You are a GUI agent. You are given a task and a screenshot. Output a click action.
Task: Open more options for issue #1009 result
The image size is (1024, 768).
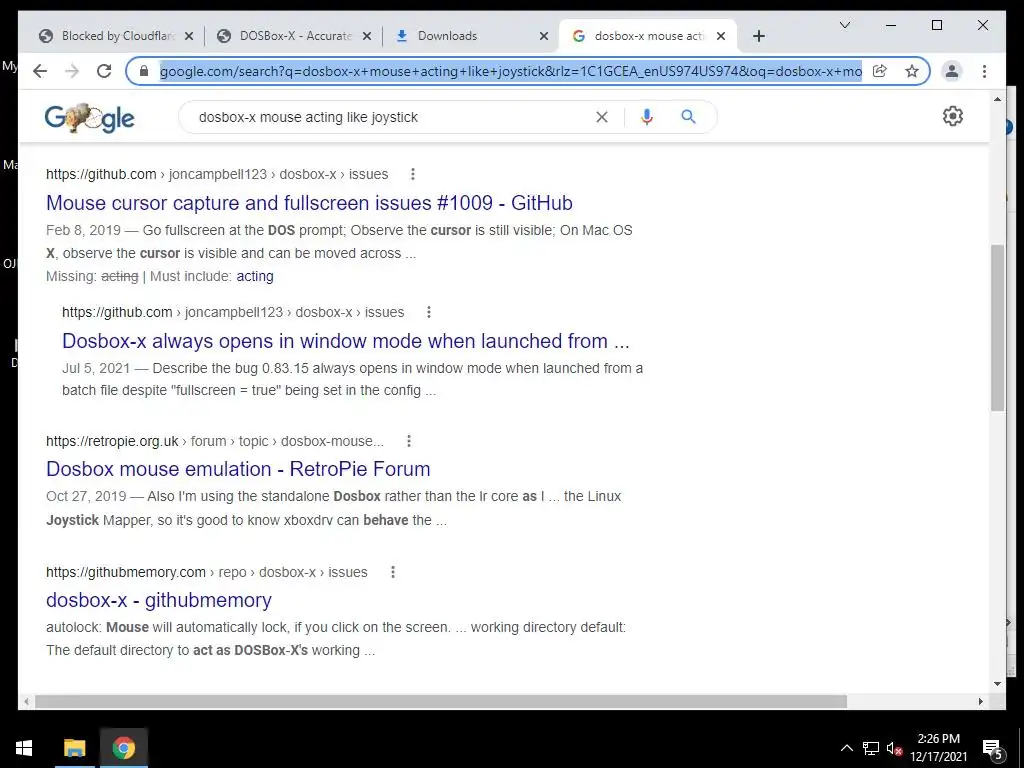click(413, 174)
